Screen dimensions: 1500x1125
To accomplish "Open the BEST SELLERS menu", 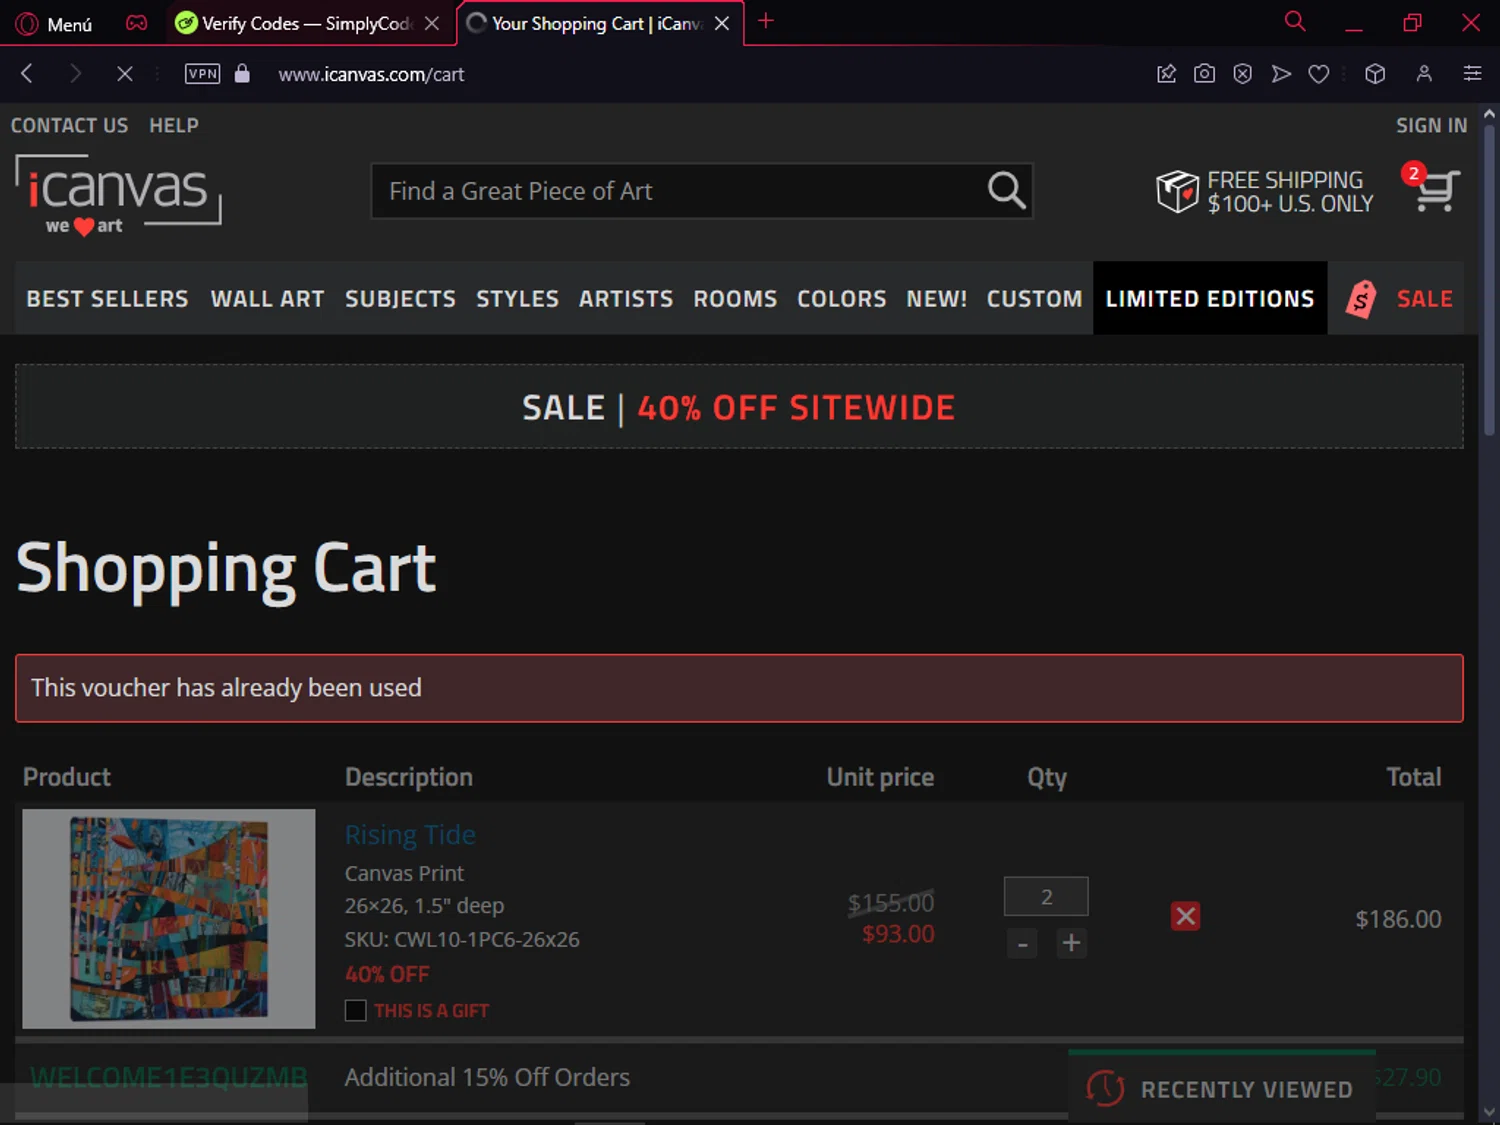I will (107, 298).
